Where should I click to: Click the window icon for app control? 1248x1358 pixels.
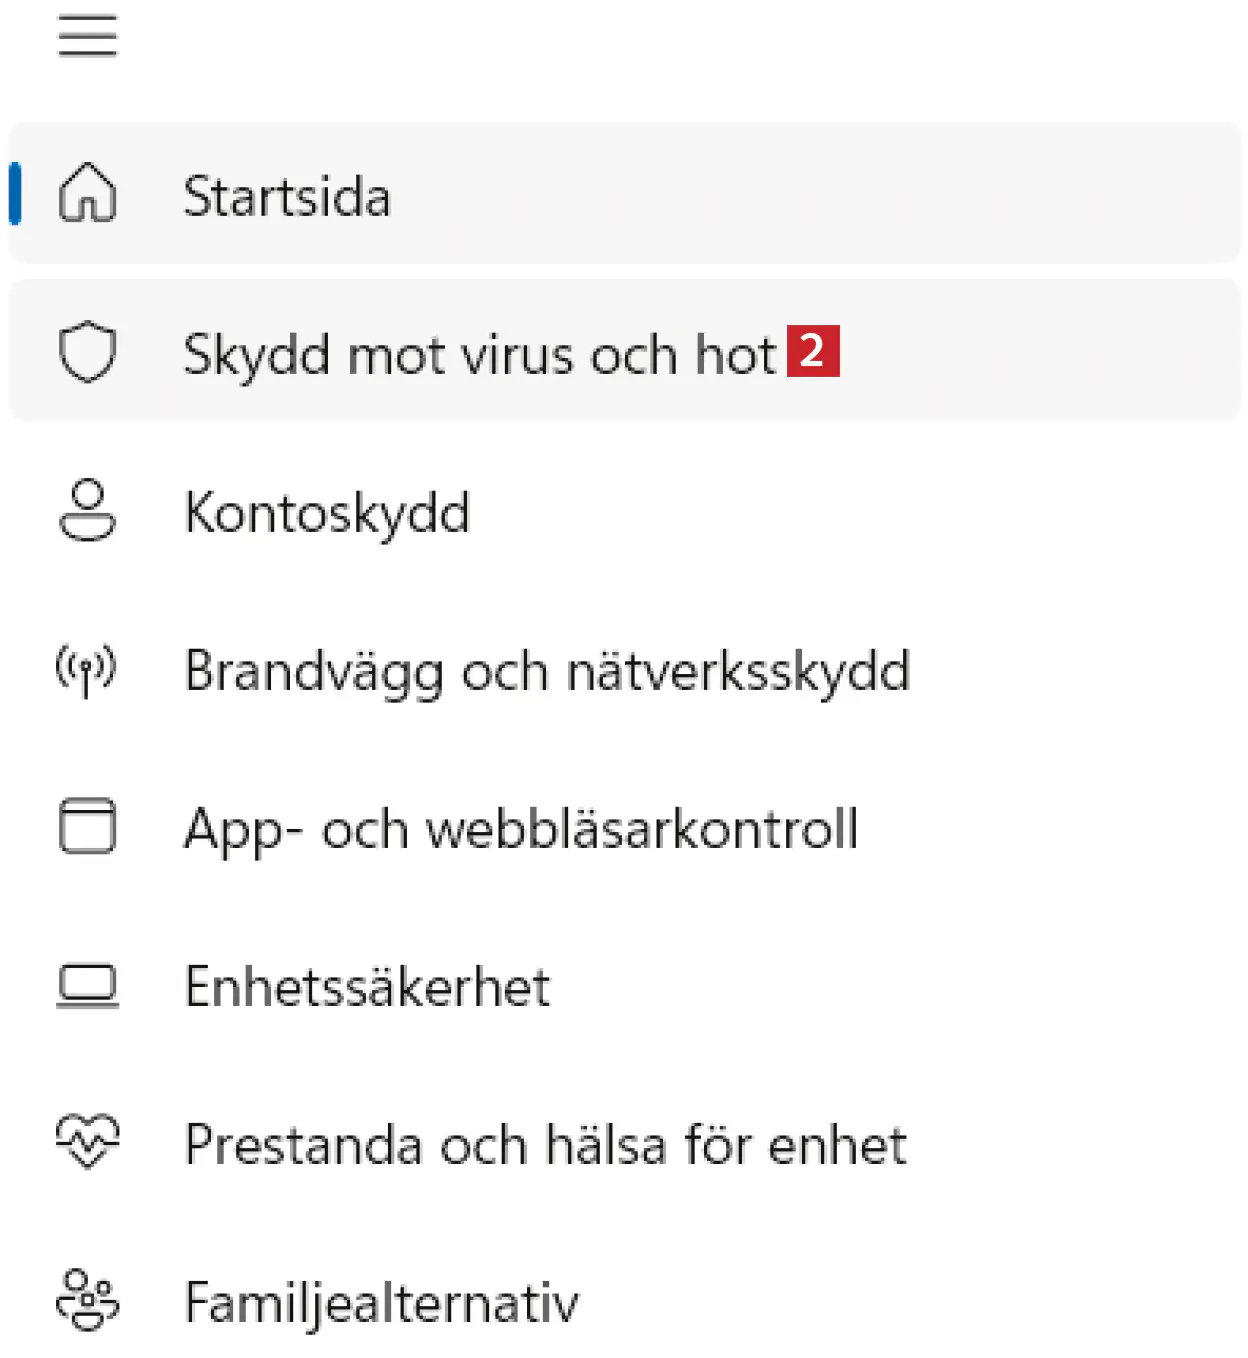pyautogui.click(x=88, y=827)
